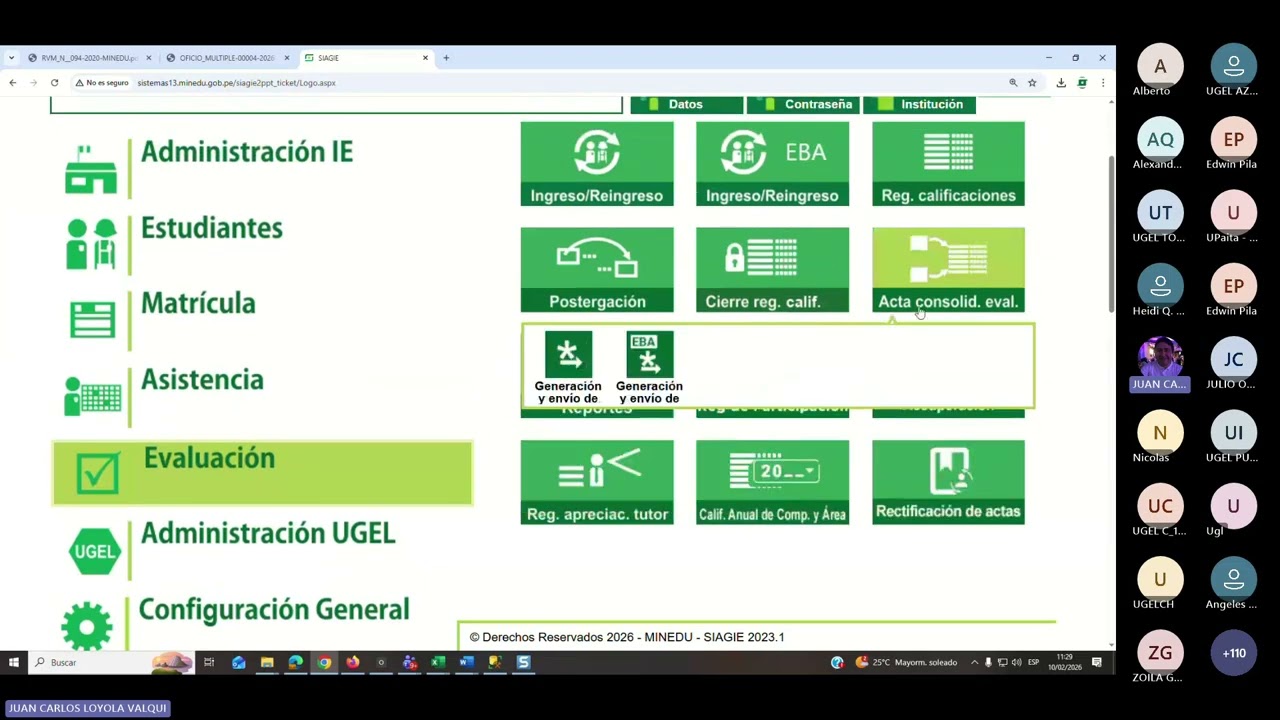The image size is (1280, 720).
Task: Open the Reg. apreciac. tutor tile
Action: click(x=597, y=482)
